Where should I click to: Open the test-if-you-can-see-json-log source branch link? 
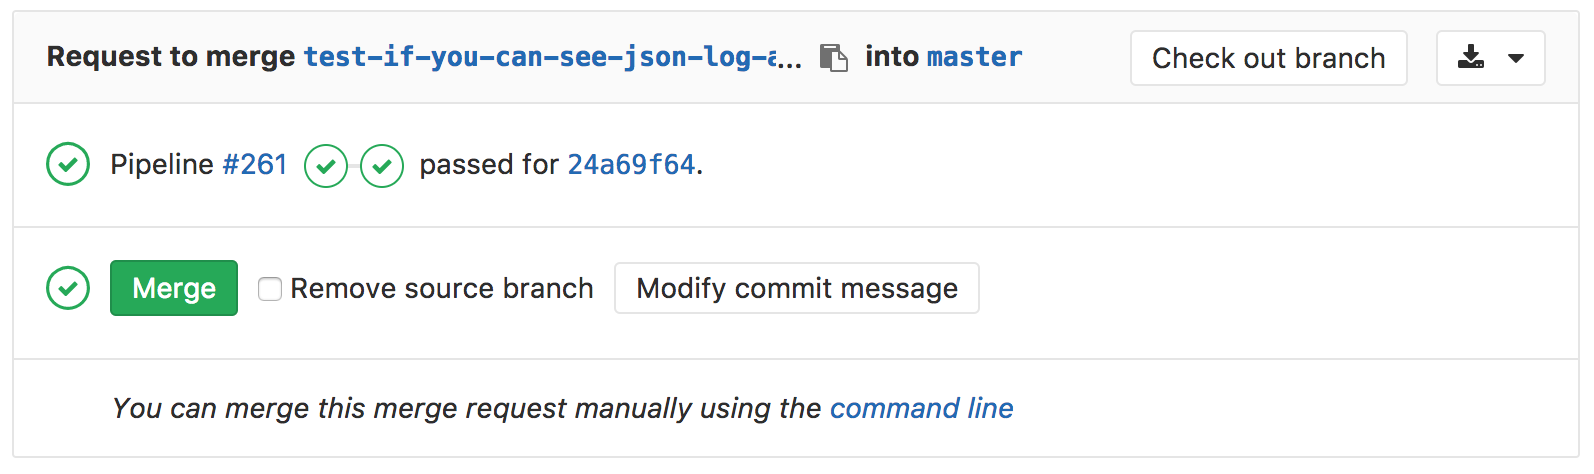point(552,58)
